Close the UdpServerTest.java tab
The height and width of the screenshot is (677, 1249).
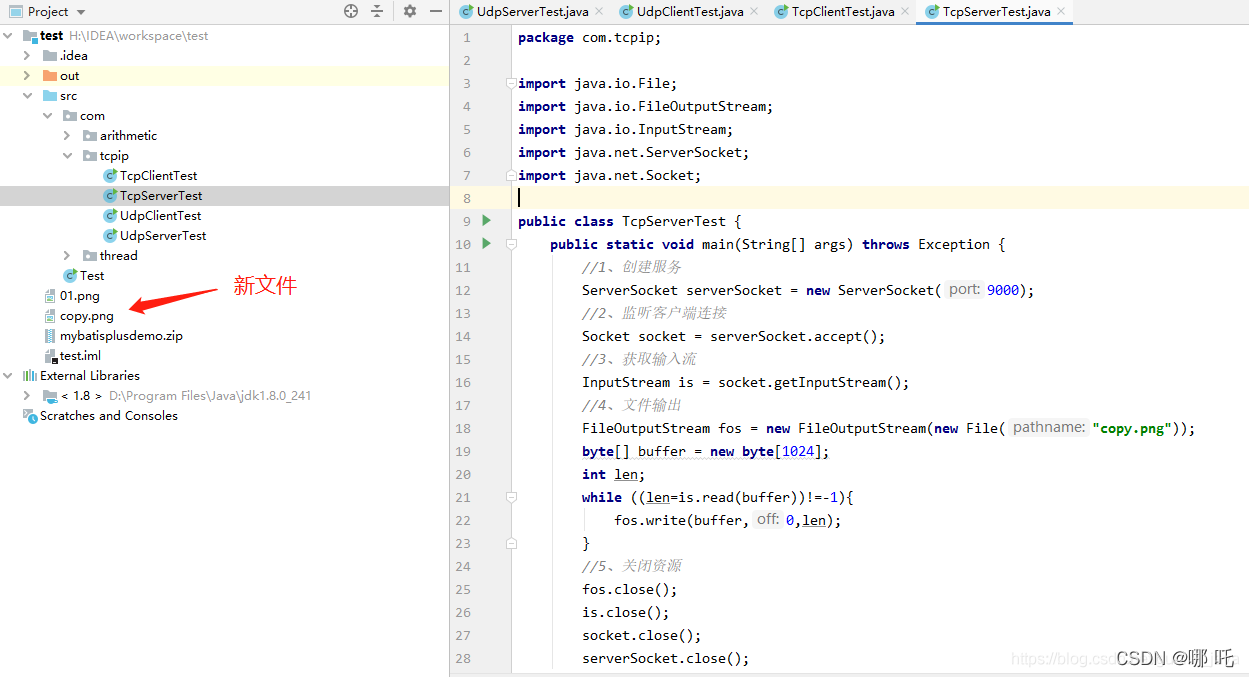[x=599, y=12]
